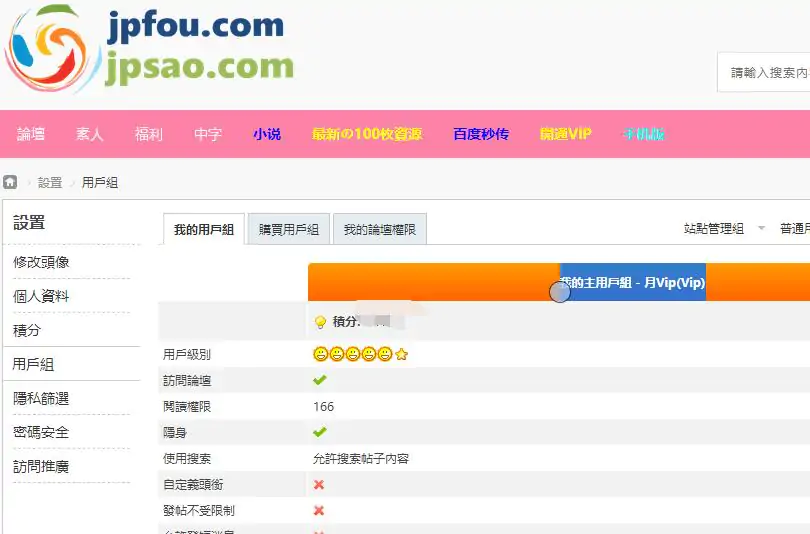Click the 自定義頭銜 row label
The width and height of the screenshot is (810, 534).
pos(193,484)
